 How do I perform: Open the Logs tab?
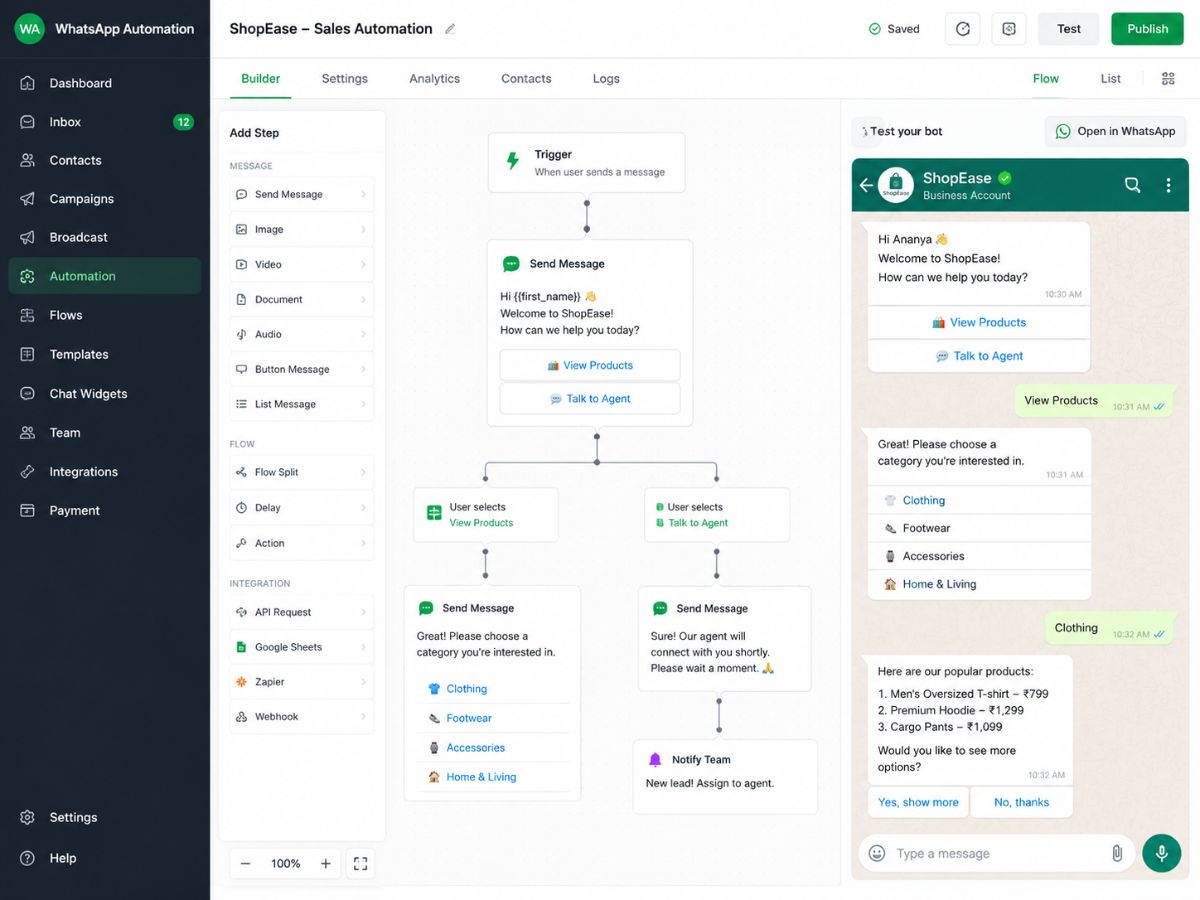tap(606, 79)
